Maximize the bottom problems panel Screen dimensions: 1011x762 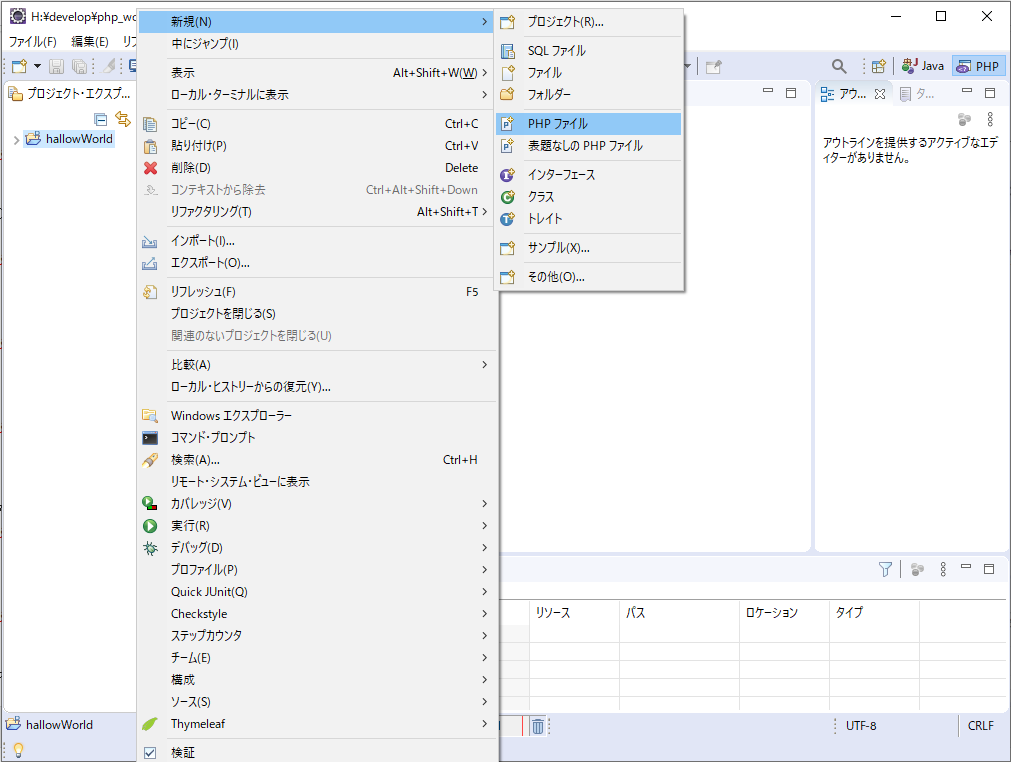[x=988, y=568]
